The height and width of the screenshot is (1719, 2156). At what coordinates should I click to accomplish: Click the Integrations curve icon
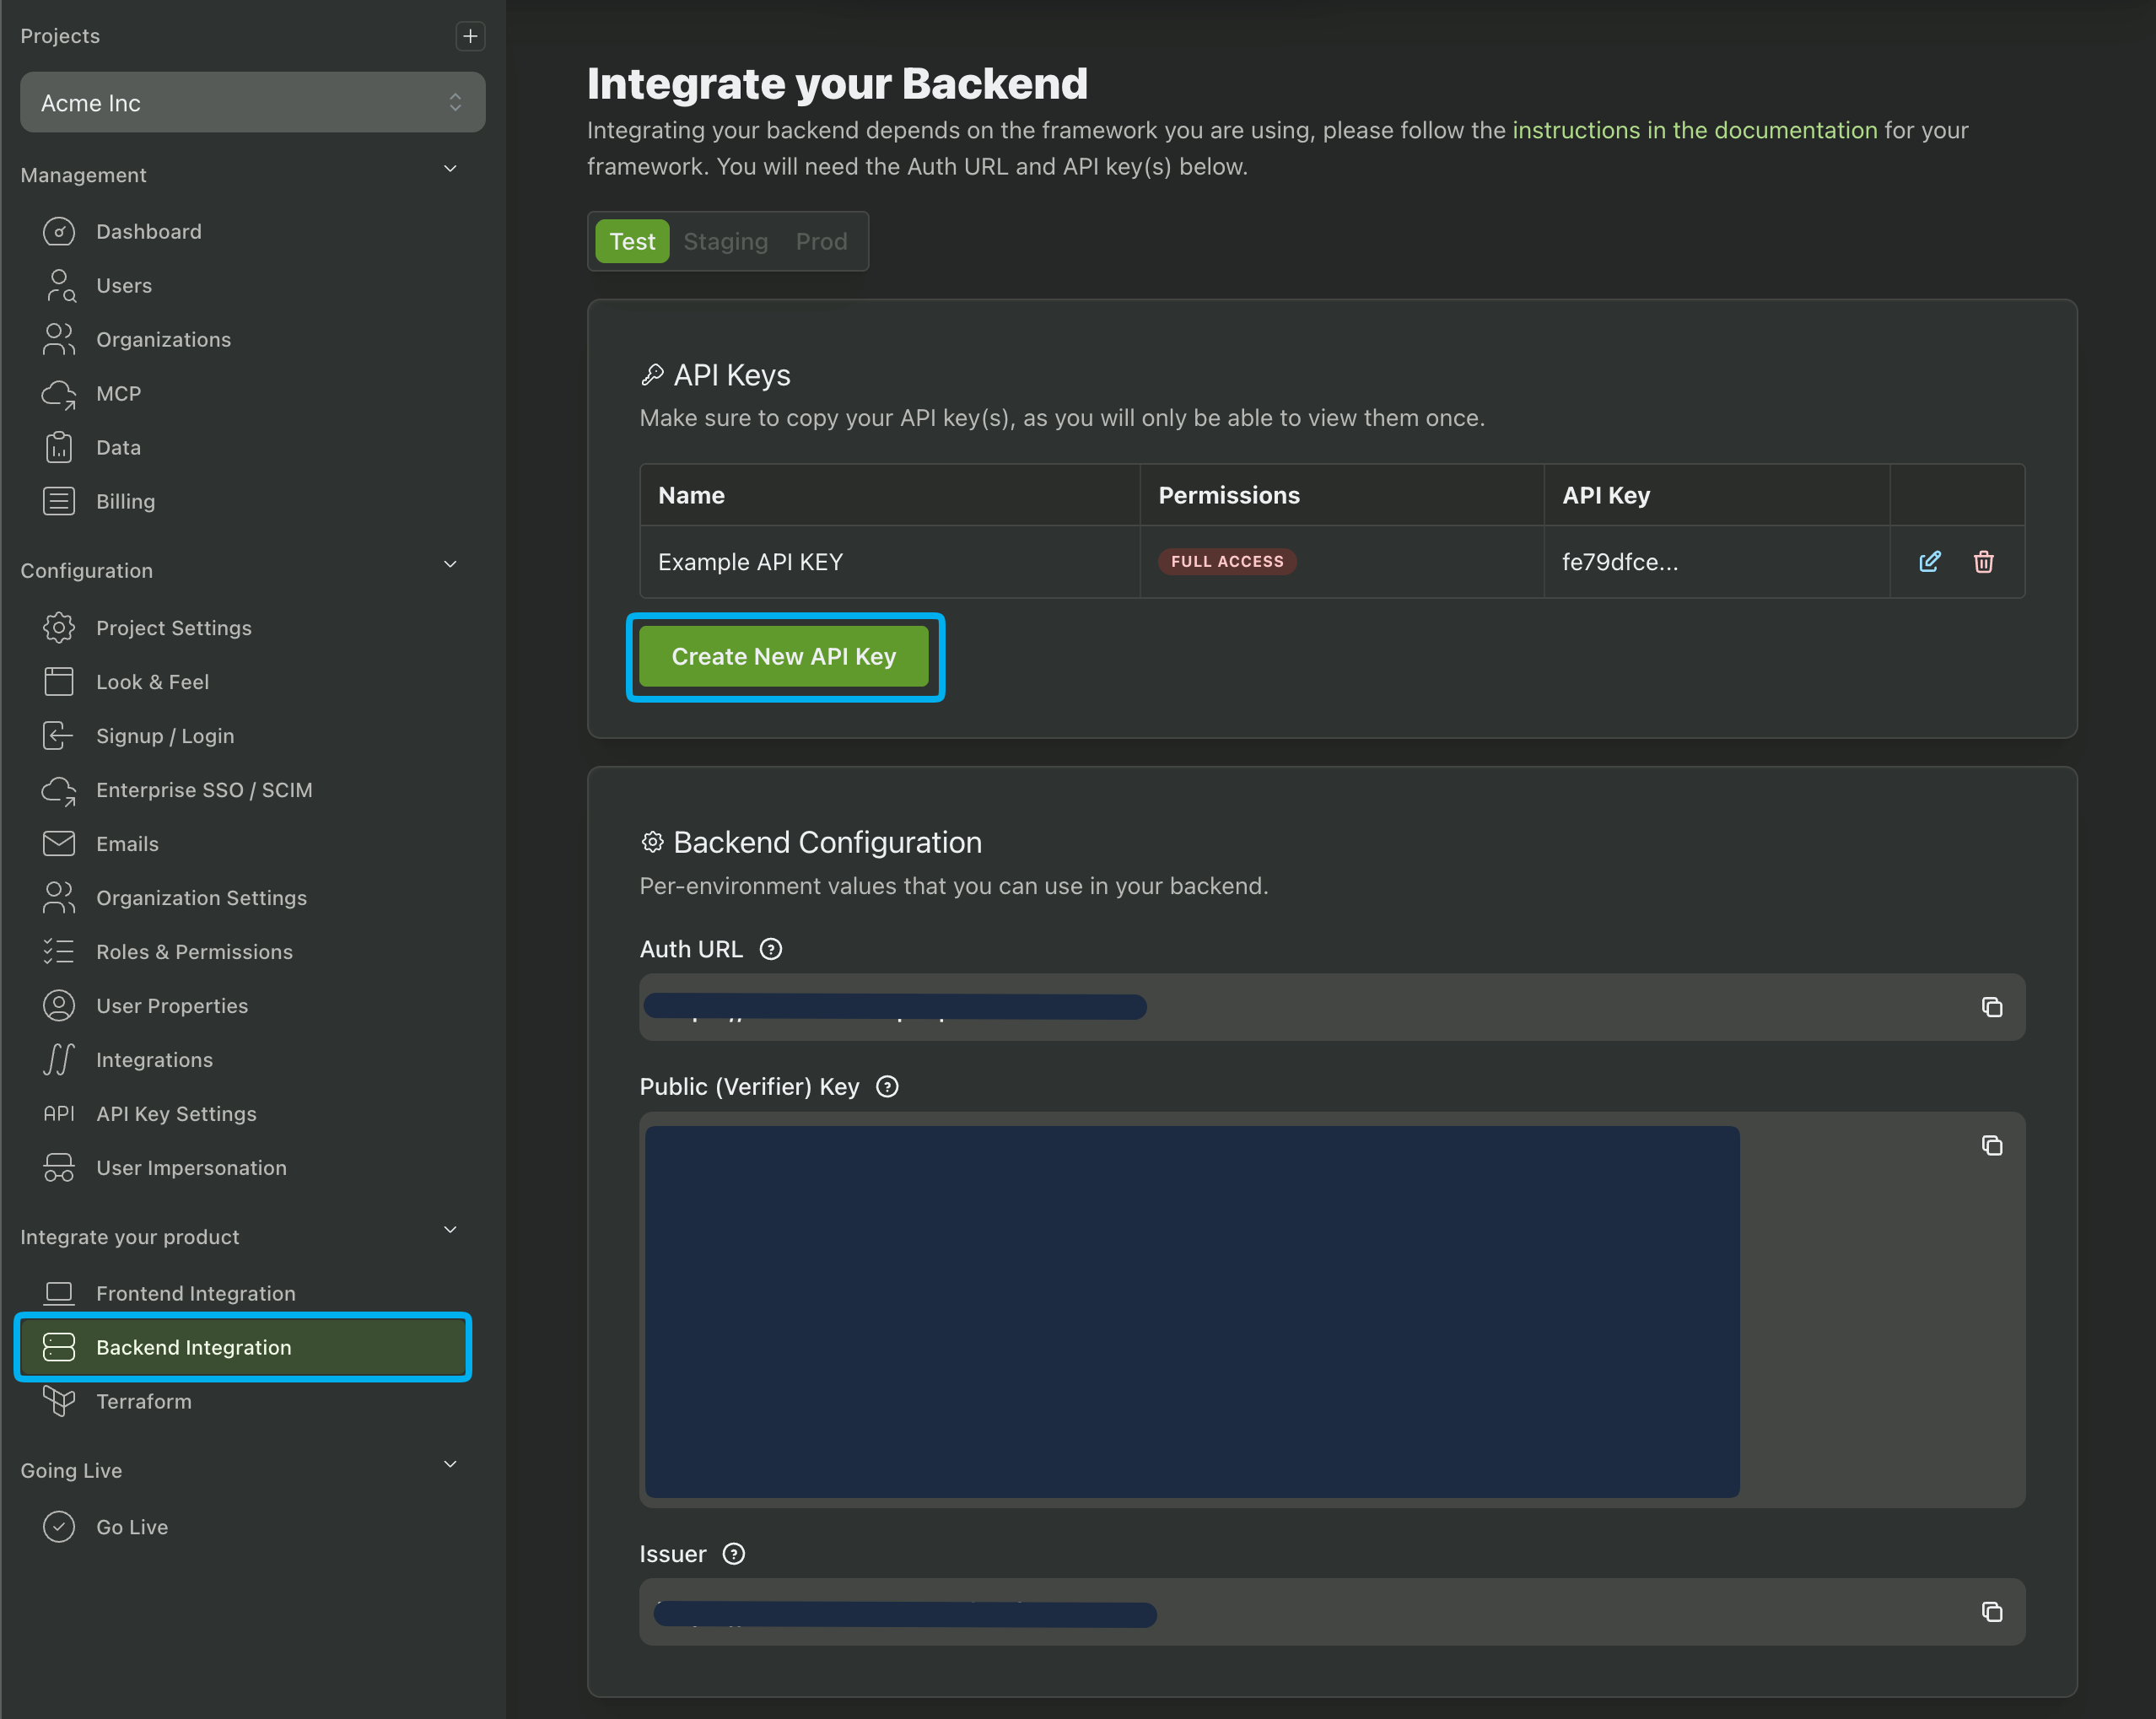point(59,1060)
